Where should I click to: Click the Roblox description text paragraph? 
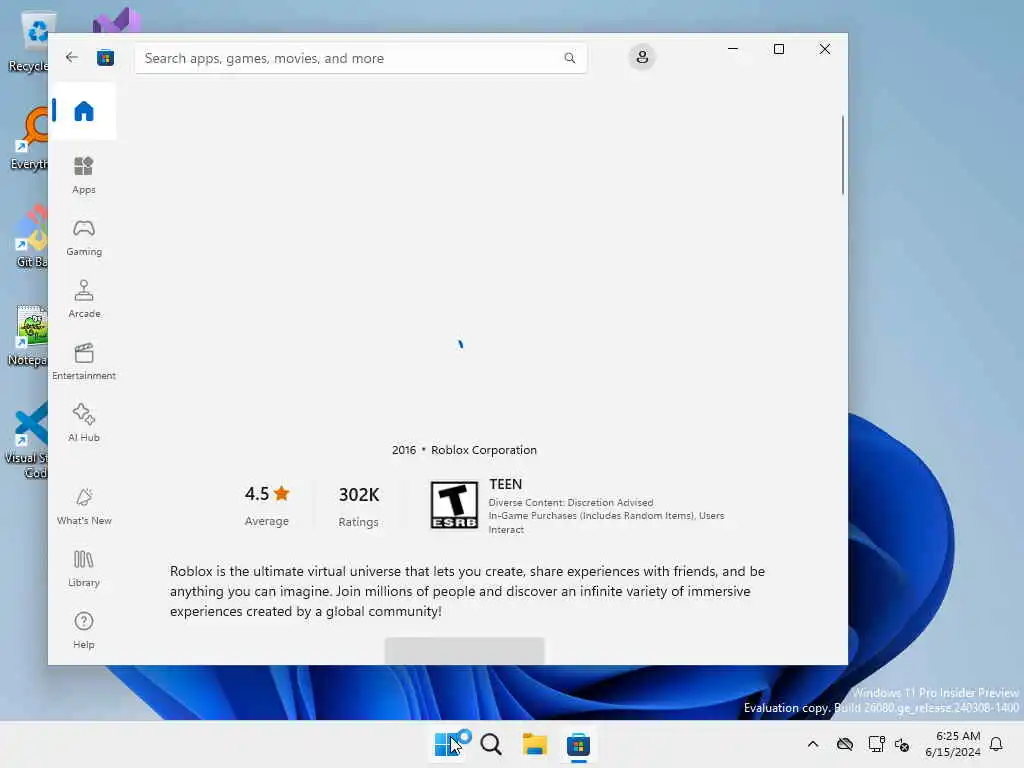[468, 591]
